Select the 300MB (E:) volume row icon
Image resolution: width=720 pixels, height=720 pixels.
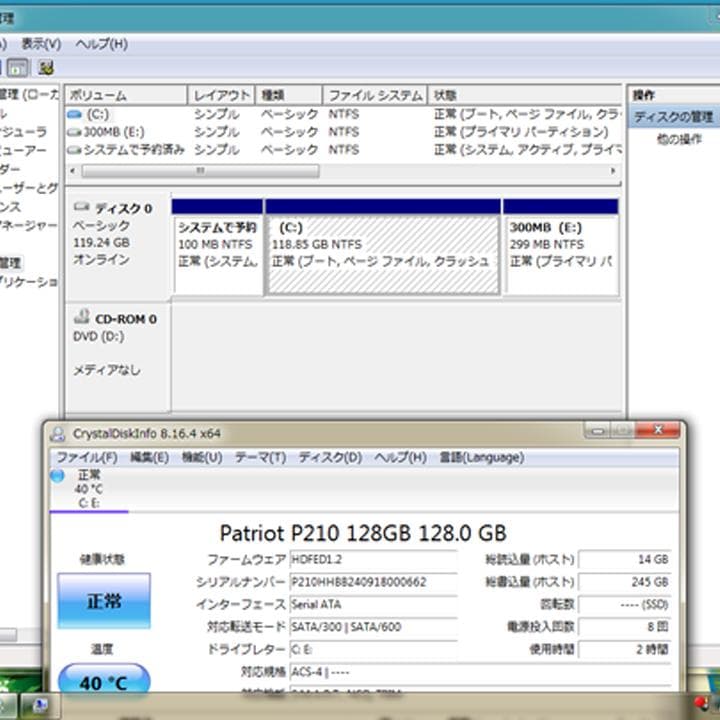point(74,132)
